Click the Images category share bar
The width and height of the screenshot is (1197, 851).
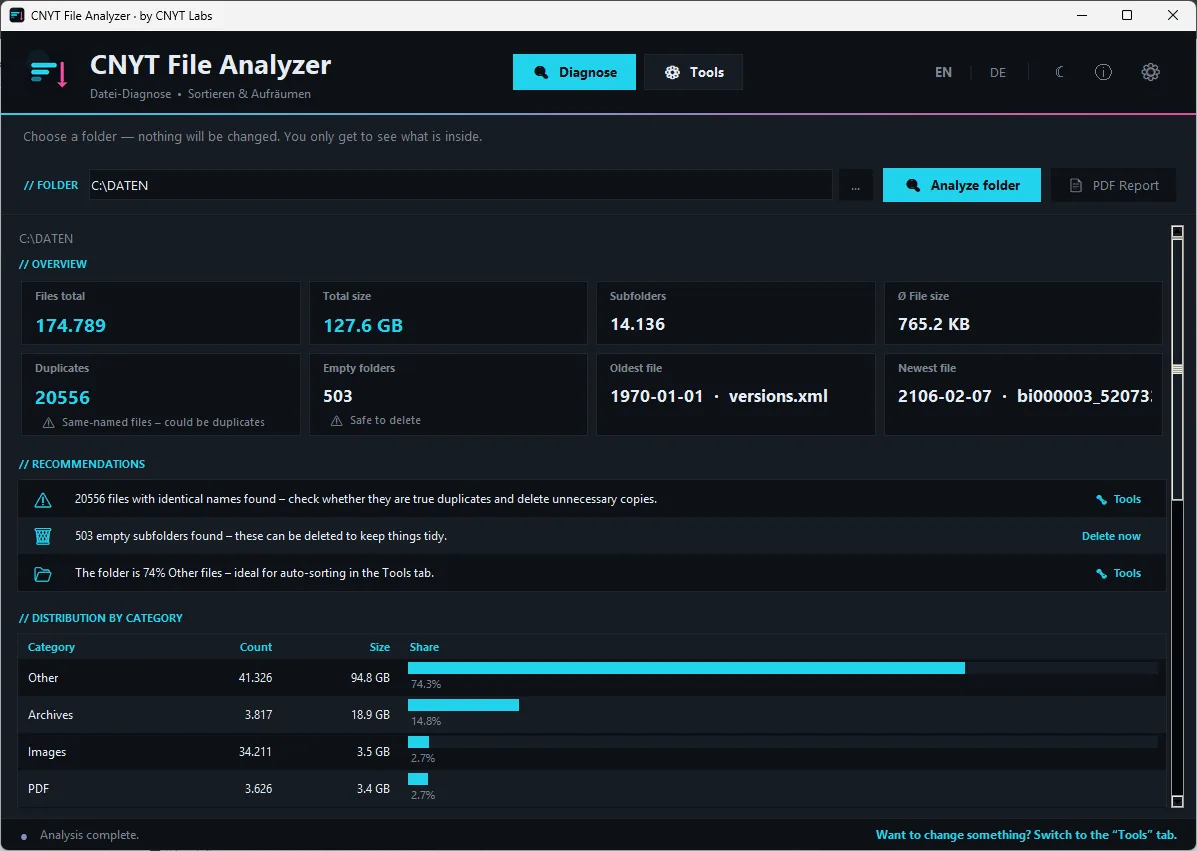[x=418, y=743]
